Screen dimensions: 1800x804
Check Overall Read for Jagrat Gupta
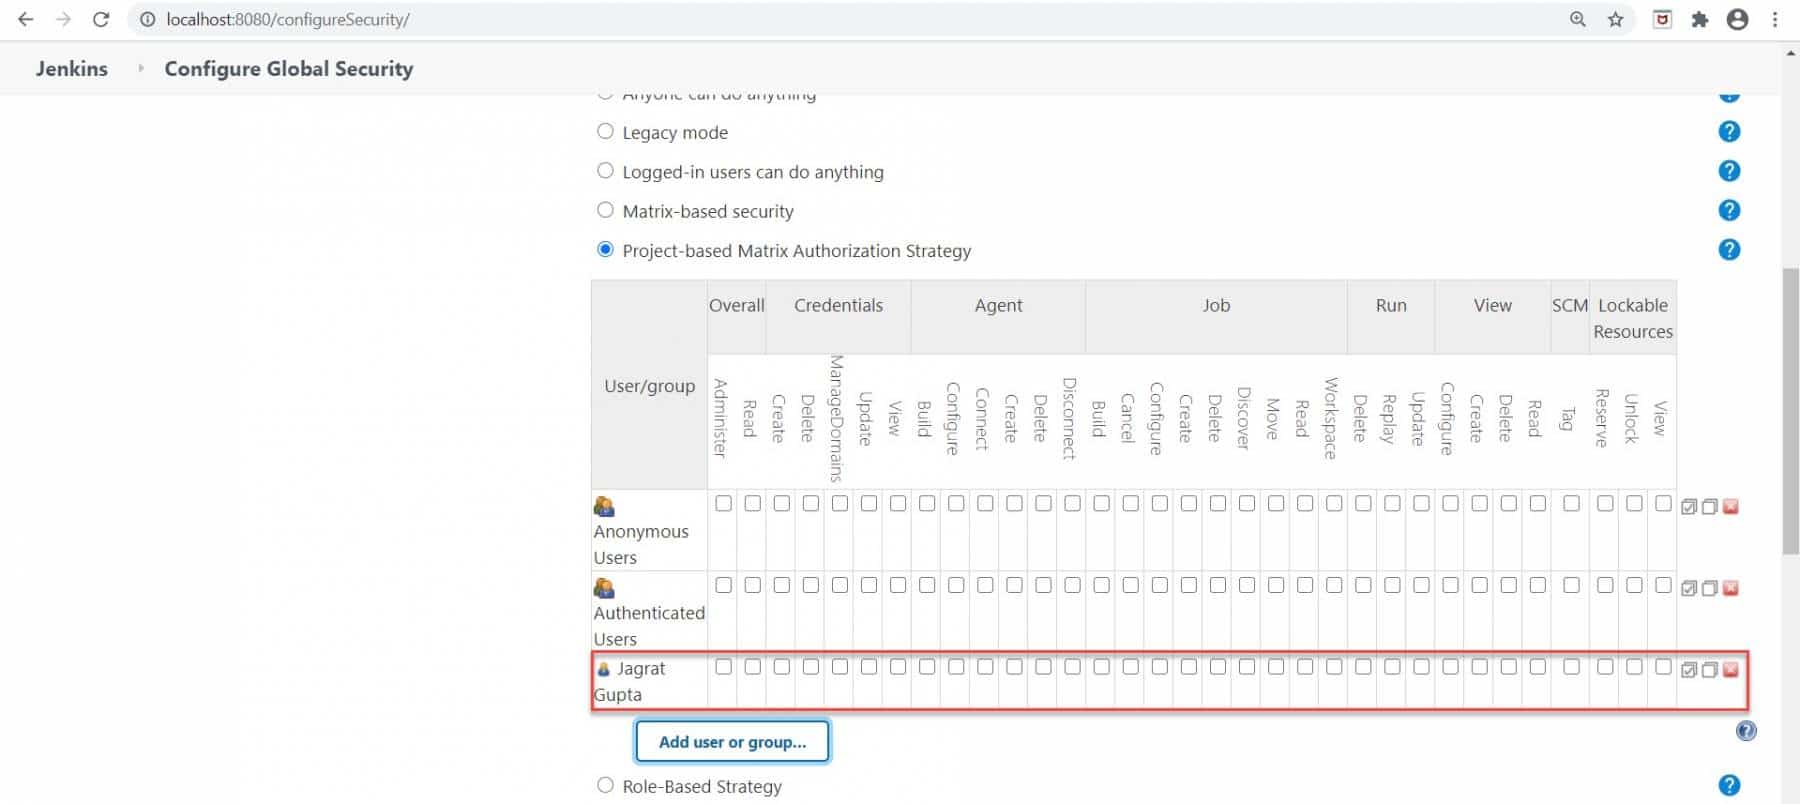click(753, 667)
